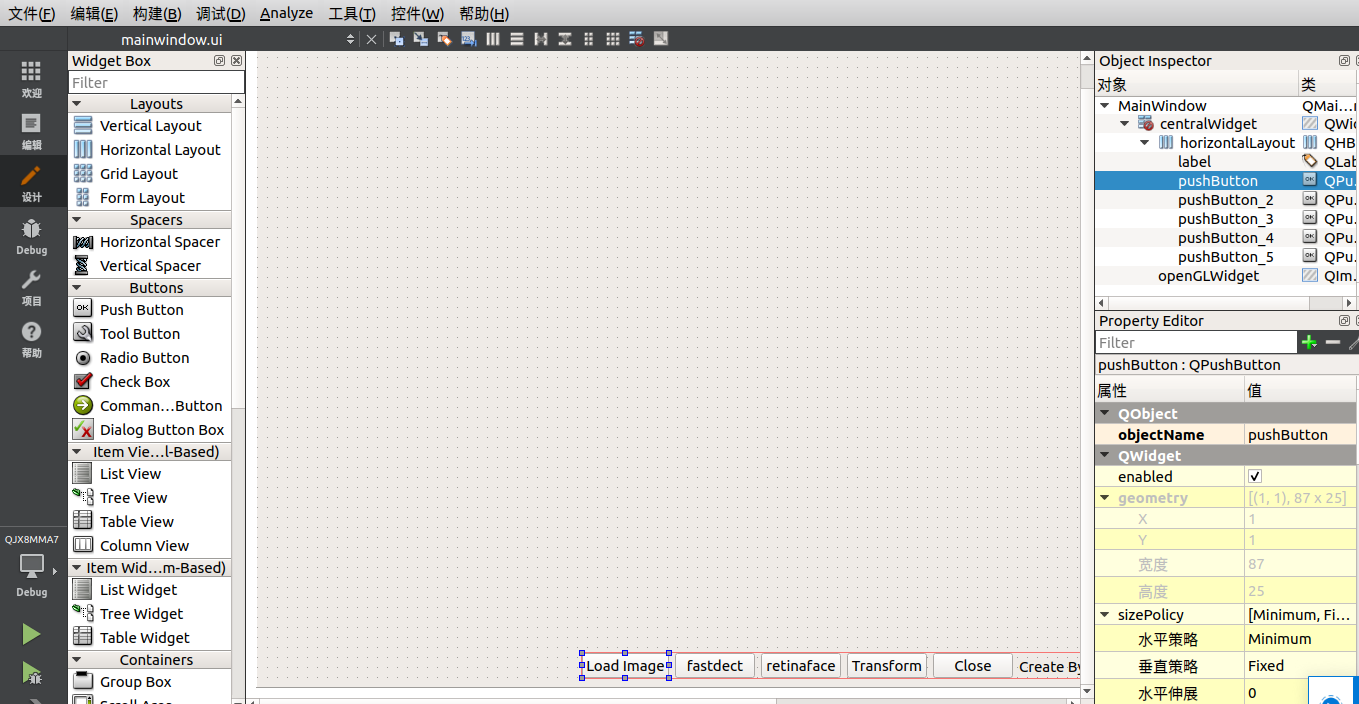
Task: Click the Edit Signals/Slots toolbar icon
Action: (421, 39)
